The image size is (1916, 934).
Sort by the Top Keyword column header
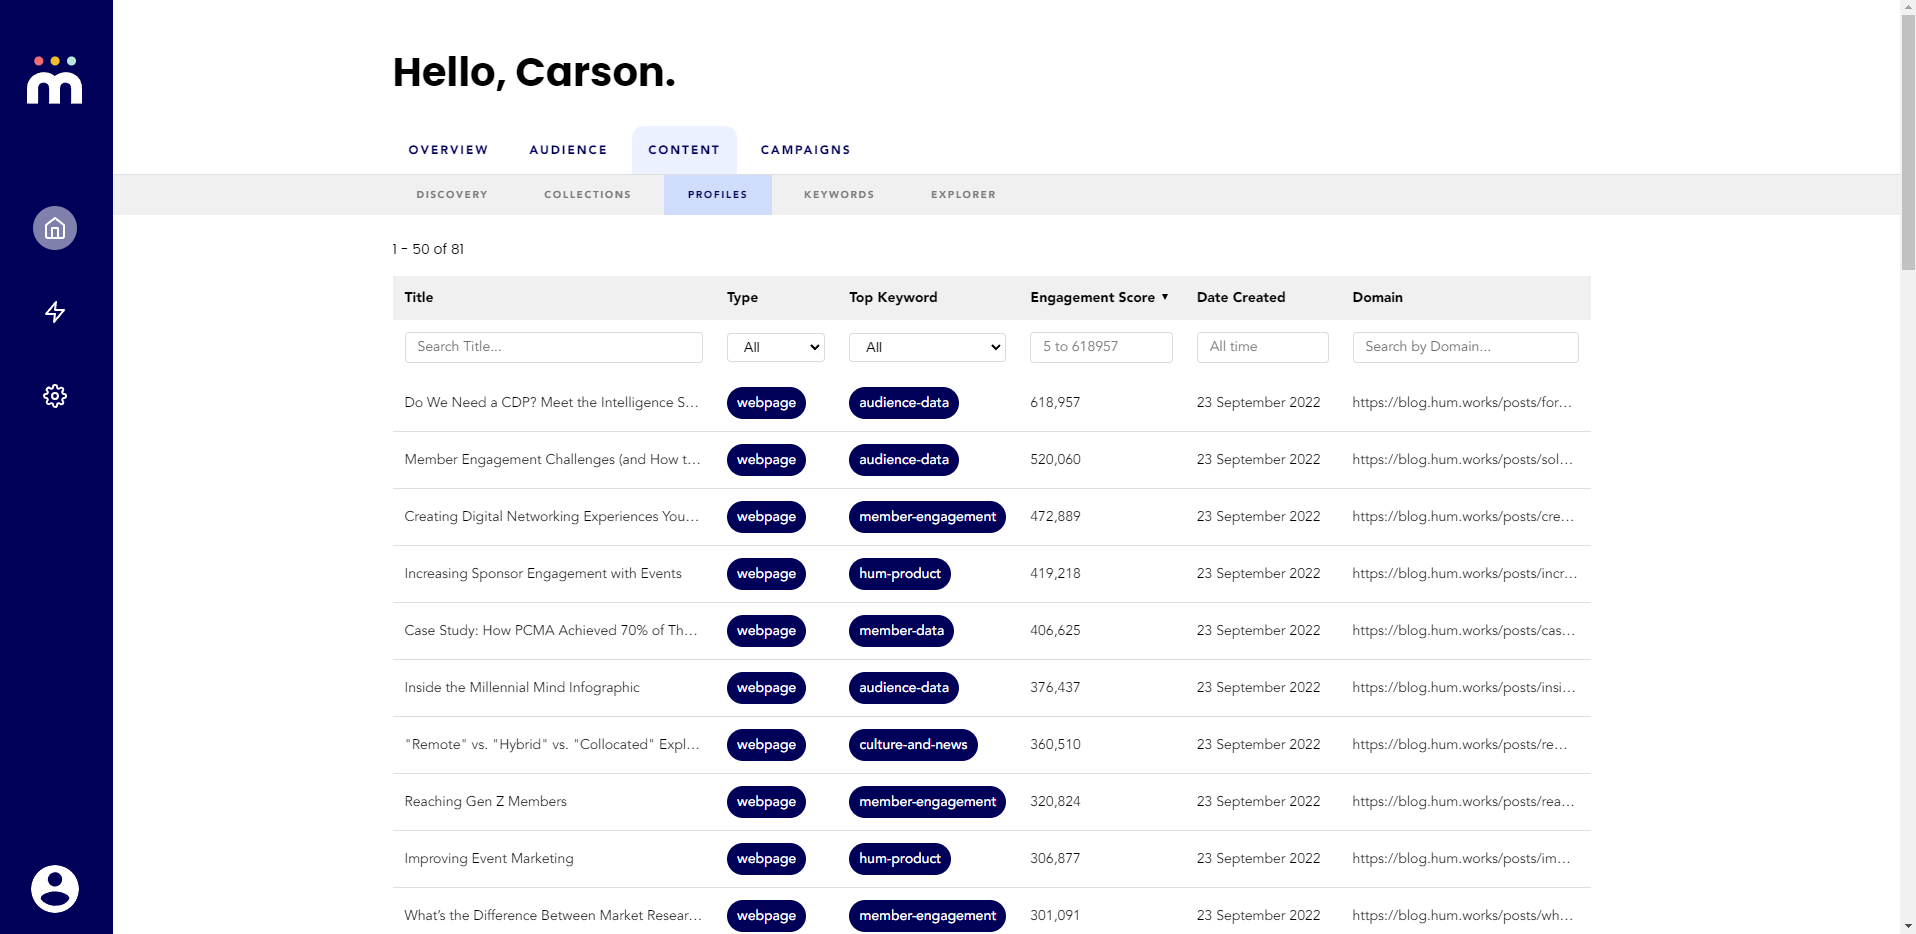point(893,297)
